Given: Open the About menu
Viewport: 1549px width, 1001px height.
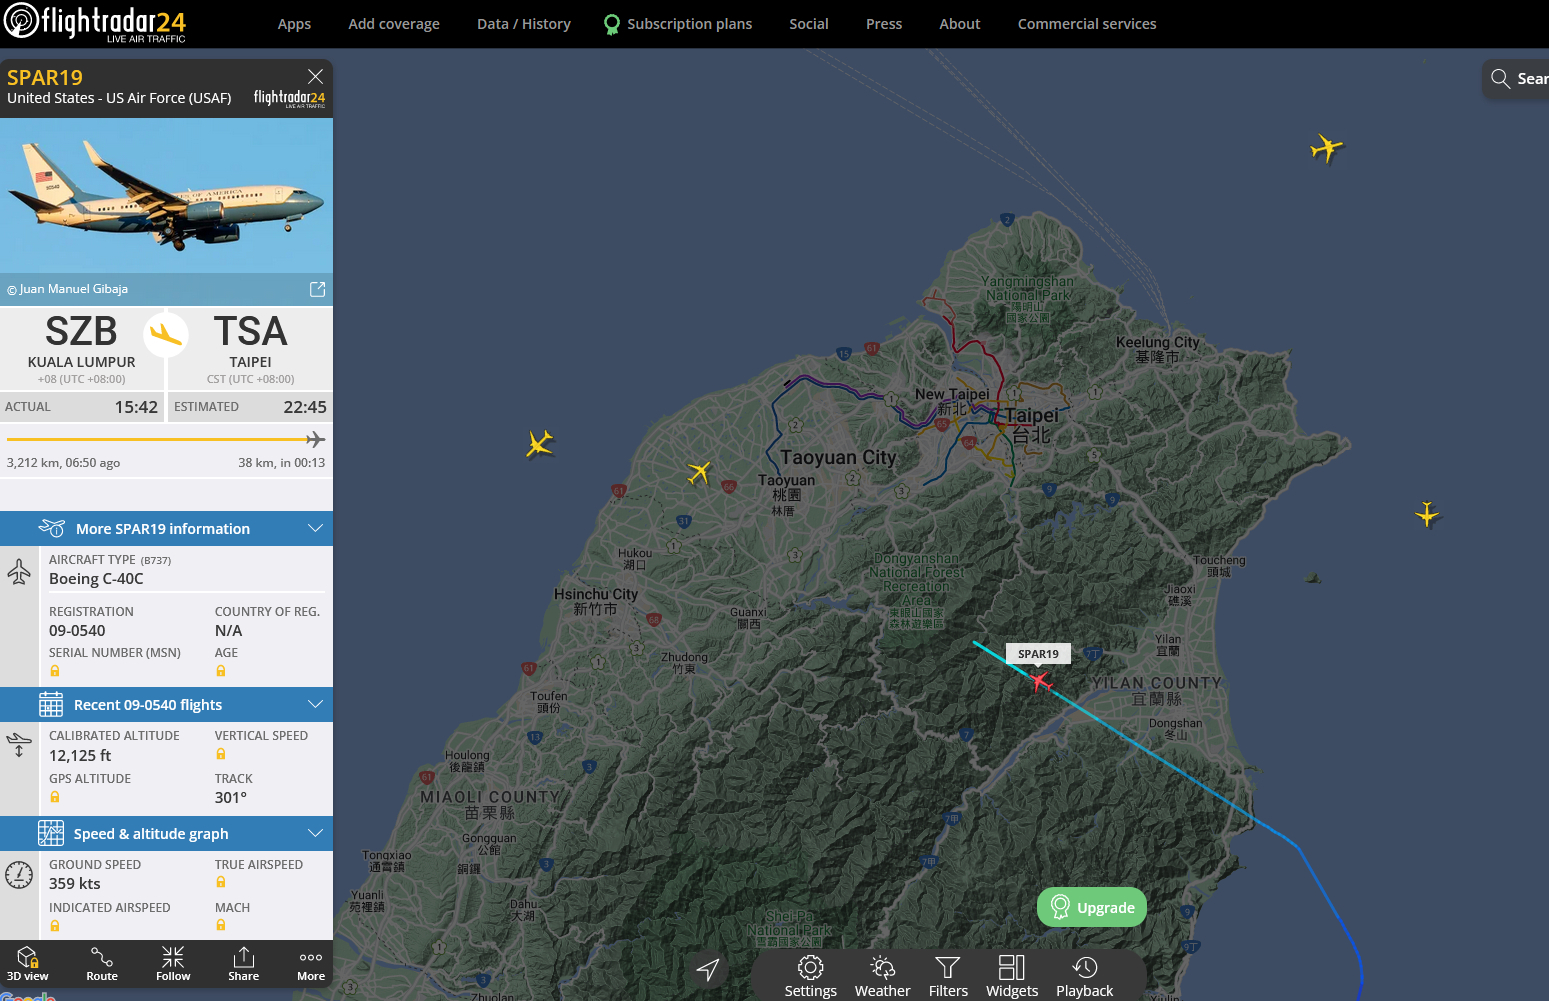Looking at the screenshot, I should [960, 24].
